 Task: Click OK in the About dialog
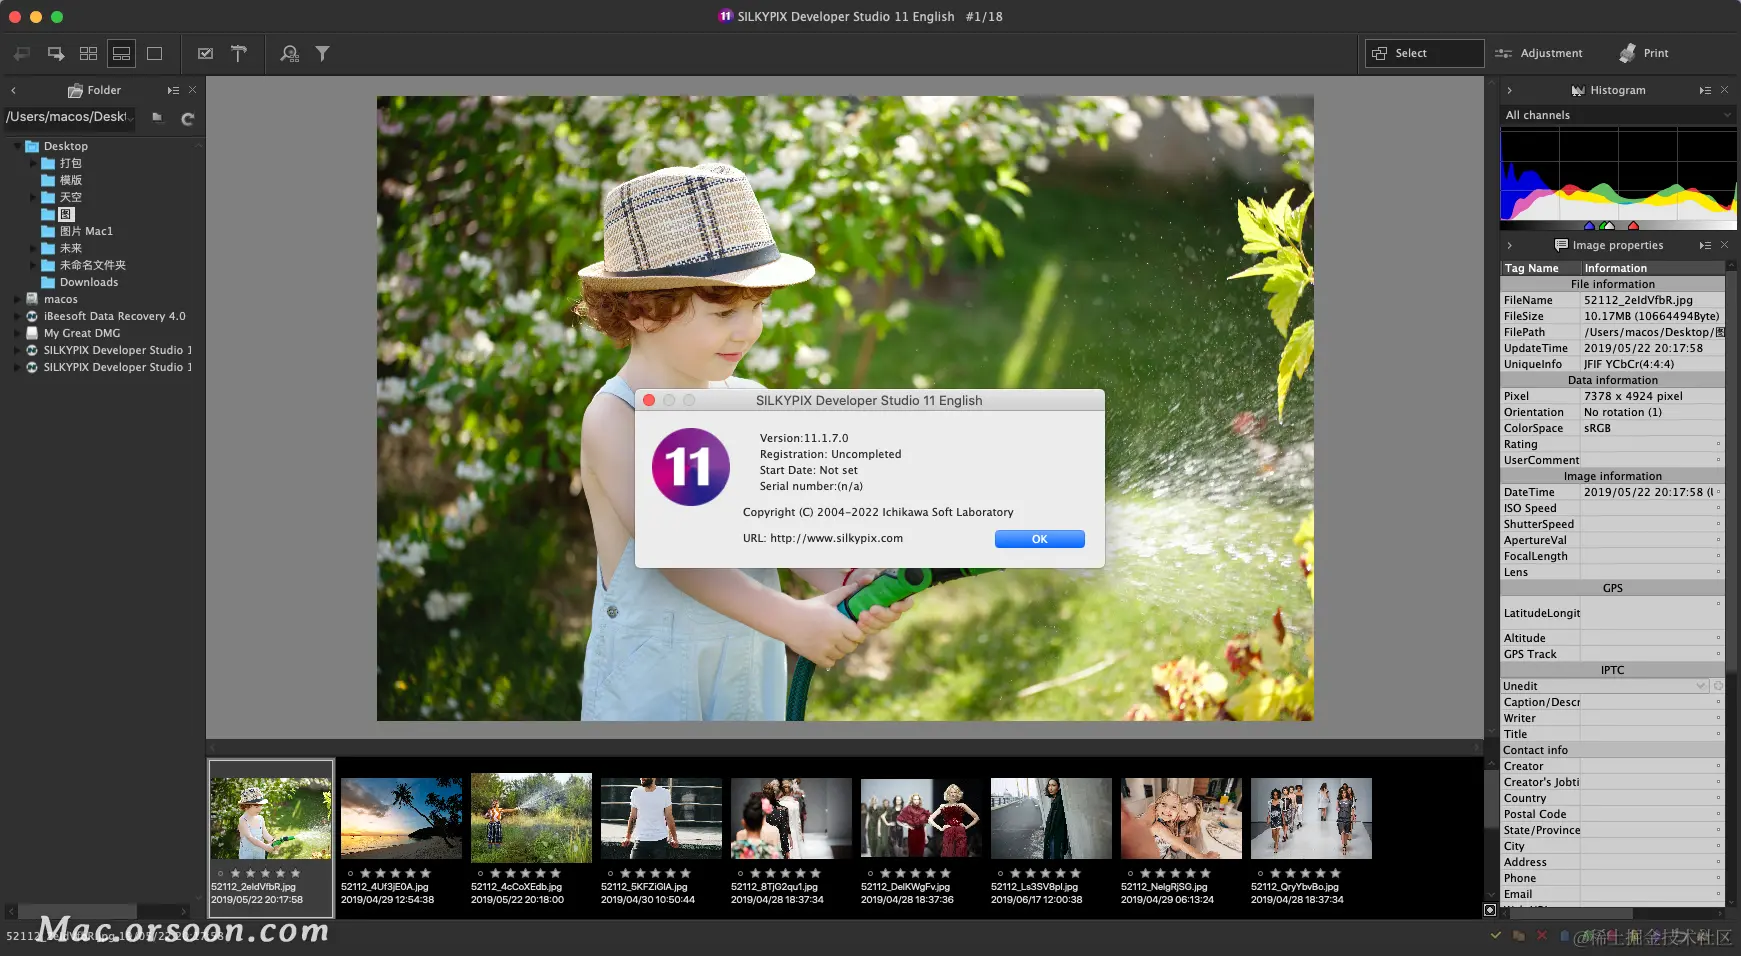[x=1040, y=539]
